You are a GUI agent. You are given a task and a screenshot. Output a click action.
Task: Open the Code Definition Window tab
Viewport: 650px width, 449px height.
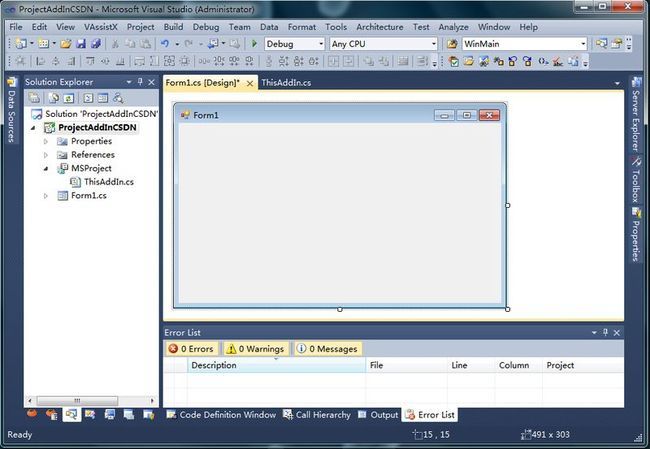click(x=221, y=415)
